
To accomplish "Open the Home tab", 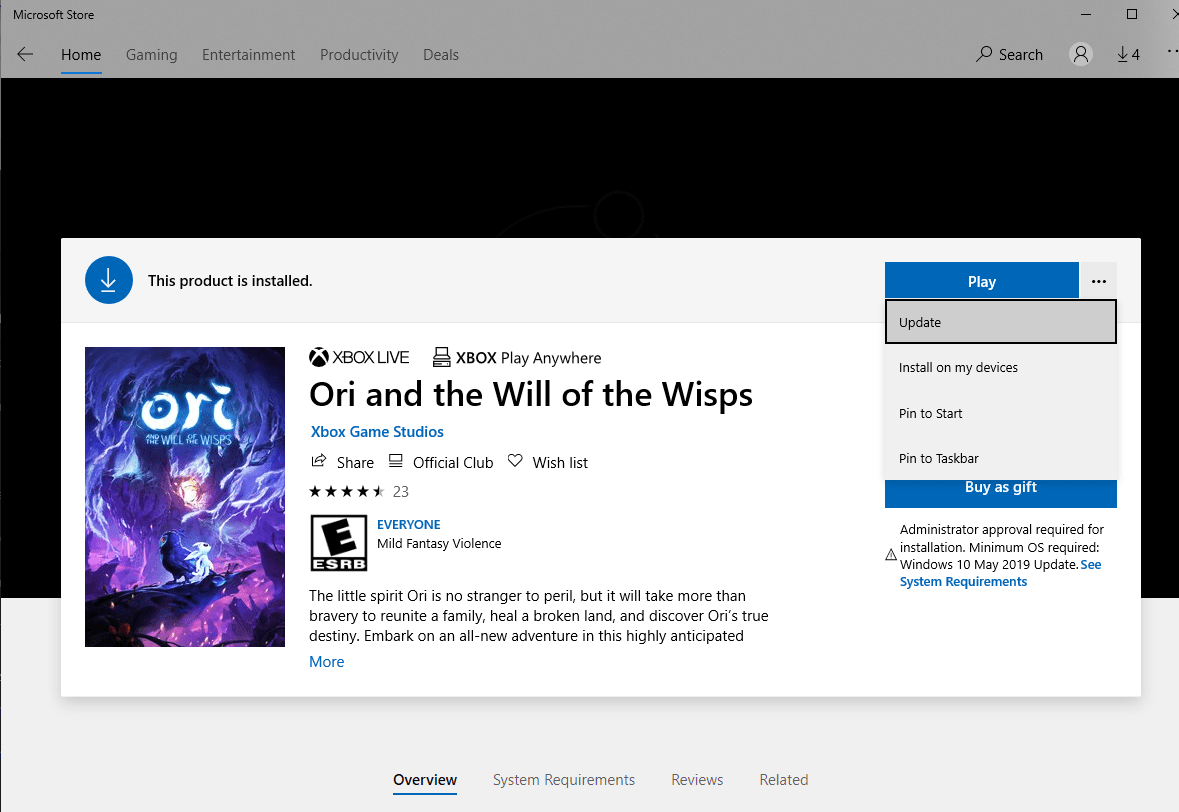I will pos(81,55).
